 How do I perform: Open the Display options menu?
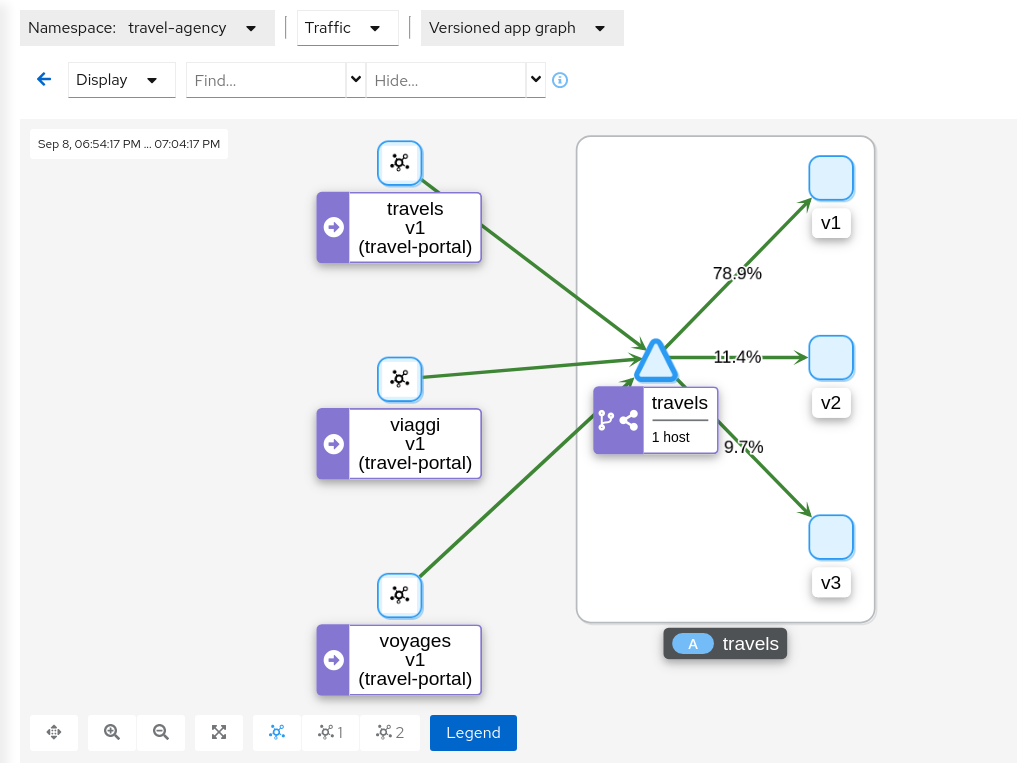pyautogui.click(x=121, y=80)
